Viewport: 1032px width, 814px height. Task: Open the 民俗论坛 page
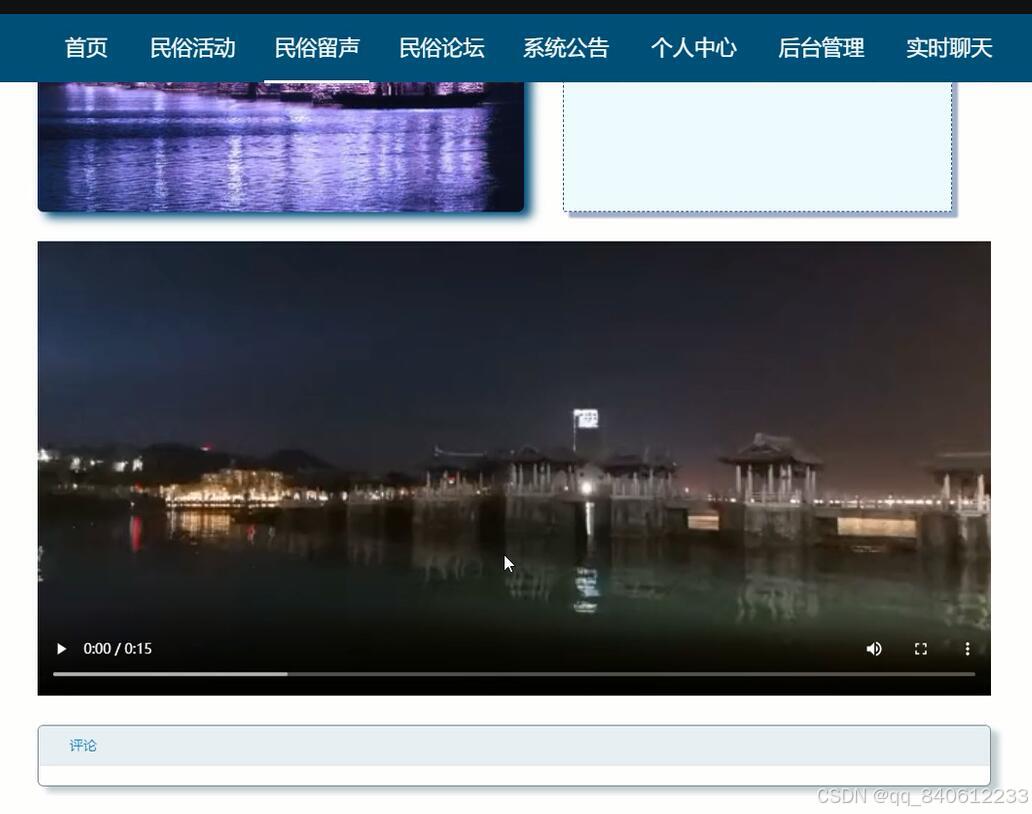[x=442, y=48]
